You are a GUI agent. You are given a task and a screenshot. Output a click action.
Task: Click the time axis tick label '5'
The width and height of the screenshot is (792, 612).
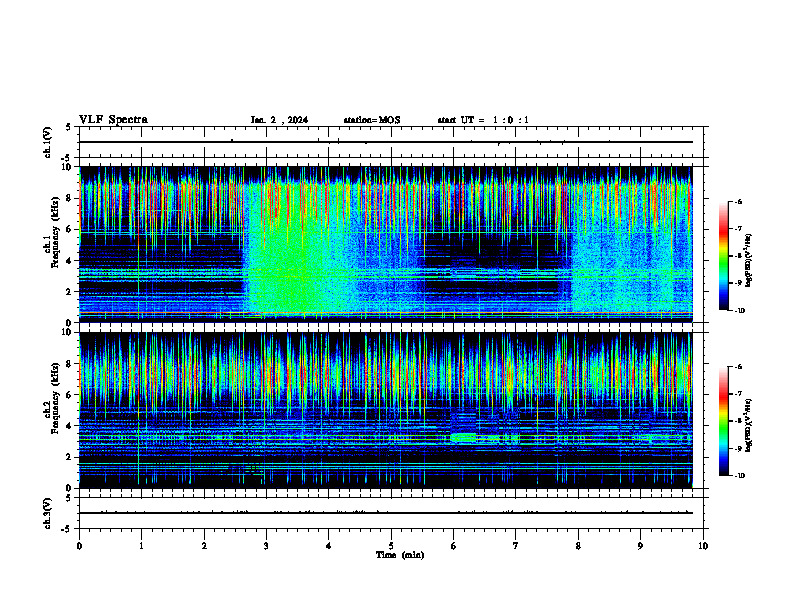tap(391, 546)
